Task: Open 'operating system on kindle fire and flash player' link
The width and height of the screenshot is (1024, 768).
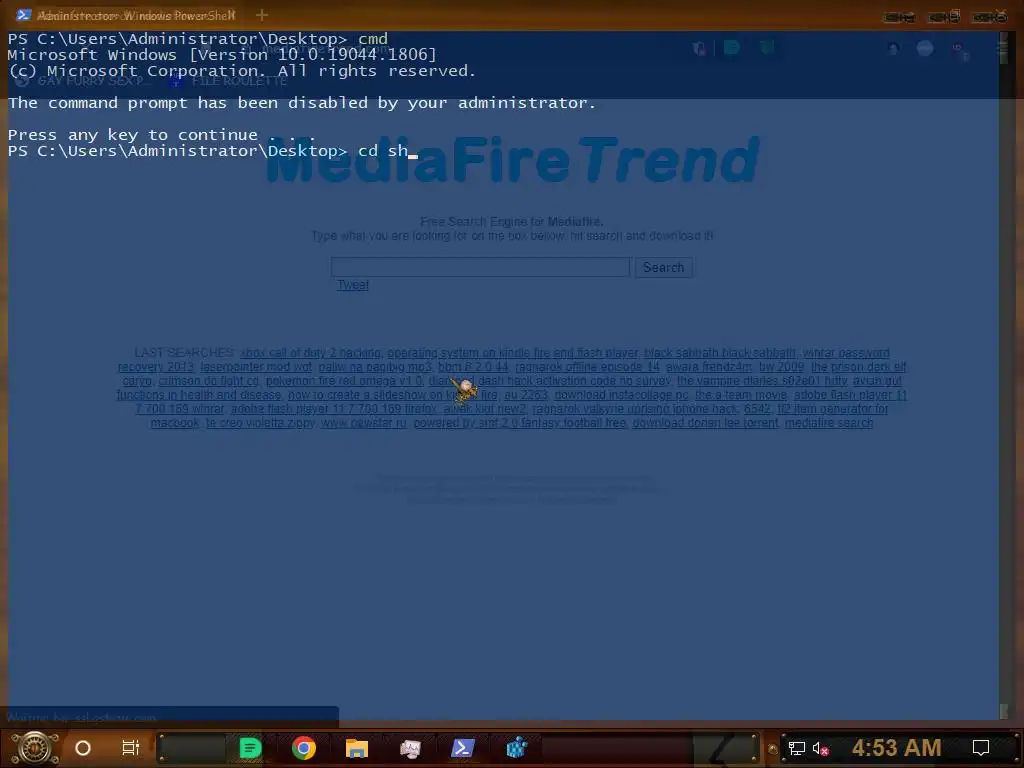Action: (513, 353)
